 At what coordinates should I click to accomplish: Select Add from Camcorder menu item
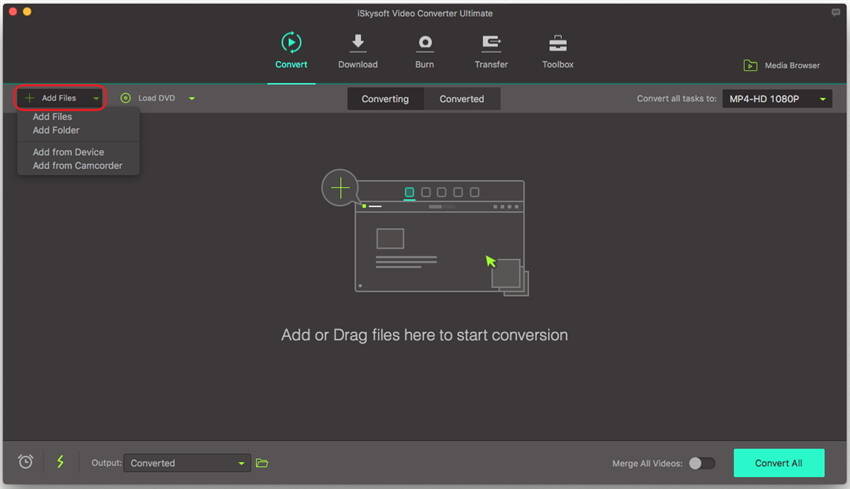(77, 166)
